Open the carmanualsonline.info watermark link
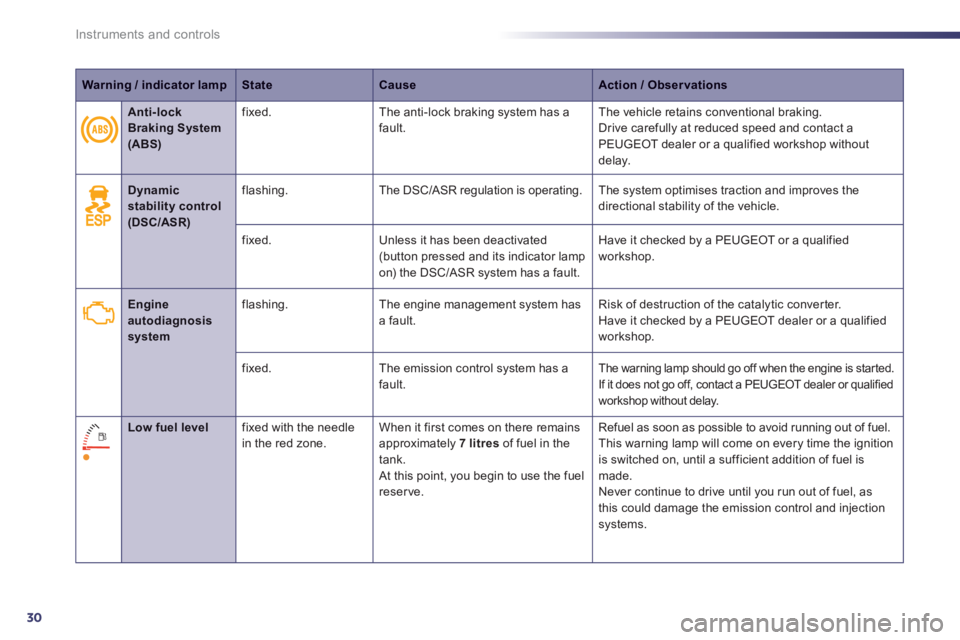The height and width of the screenshot is (640, 960). [812, 623]
